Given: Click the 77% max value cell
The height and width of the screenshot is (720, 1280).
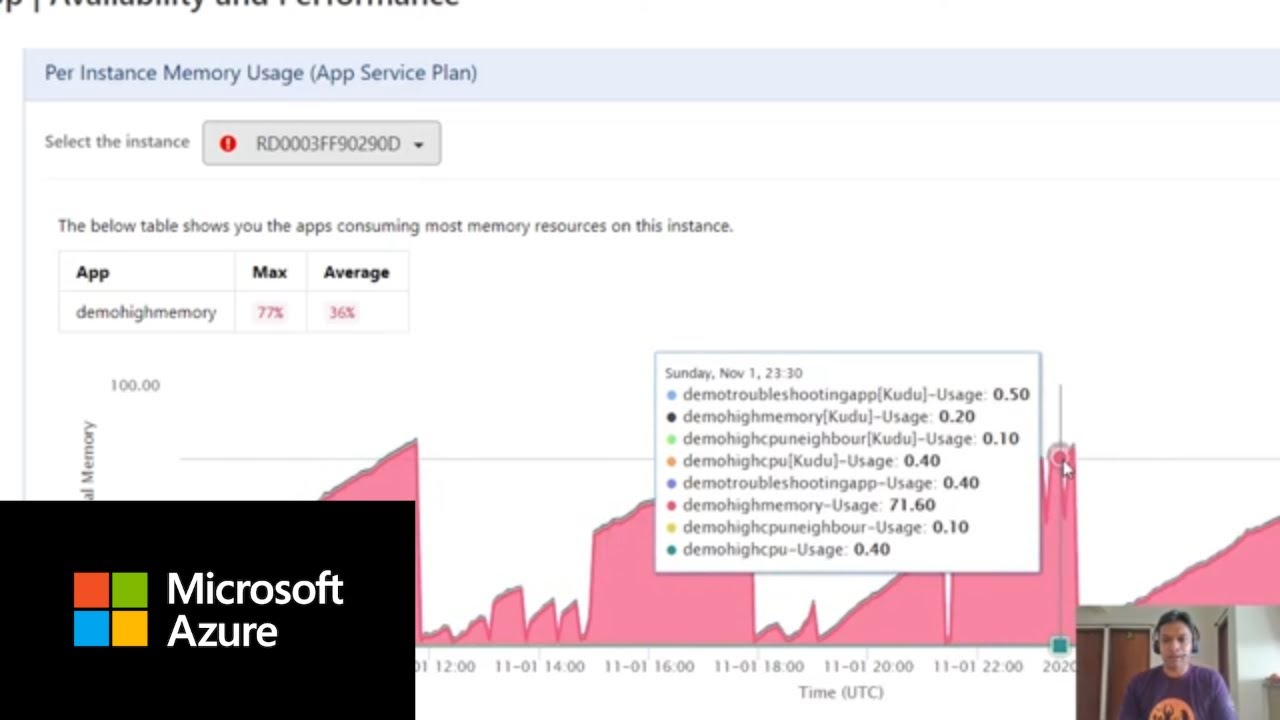Looking at the screenshot, I should point(270,312).
